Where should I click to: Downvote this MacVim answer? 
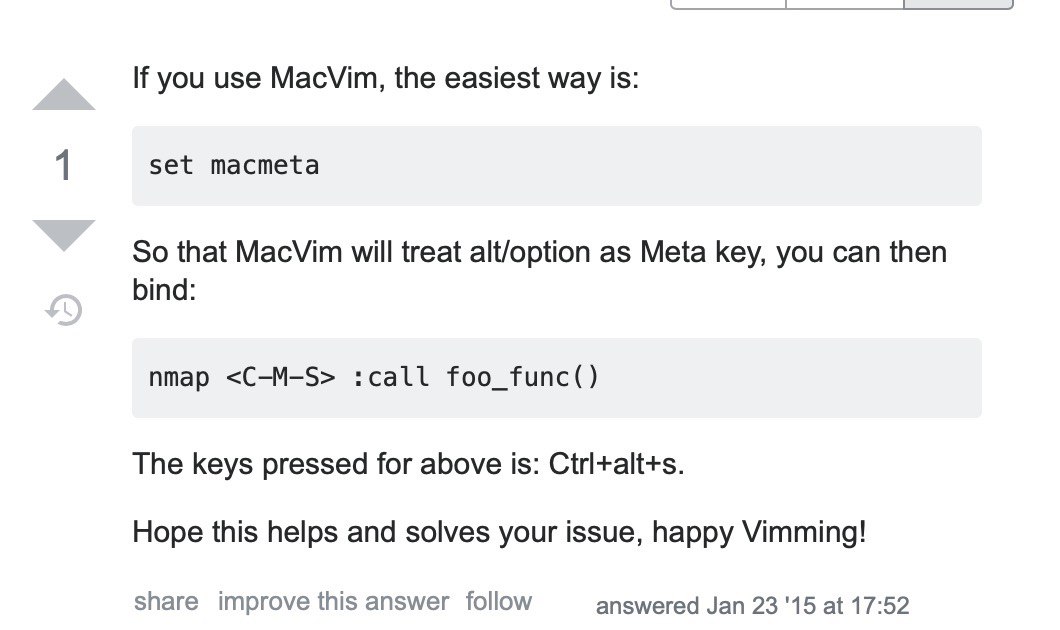[x=64, y=235]
